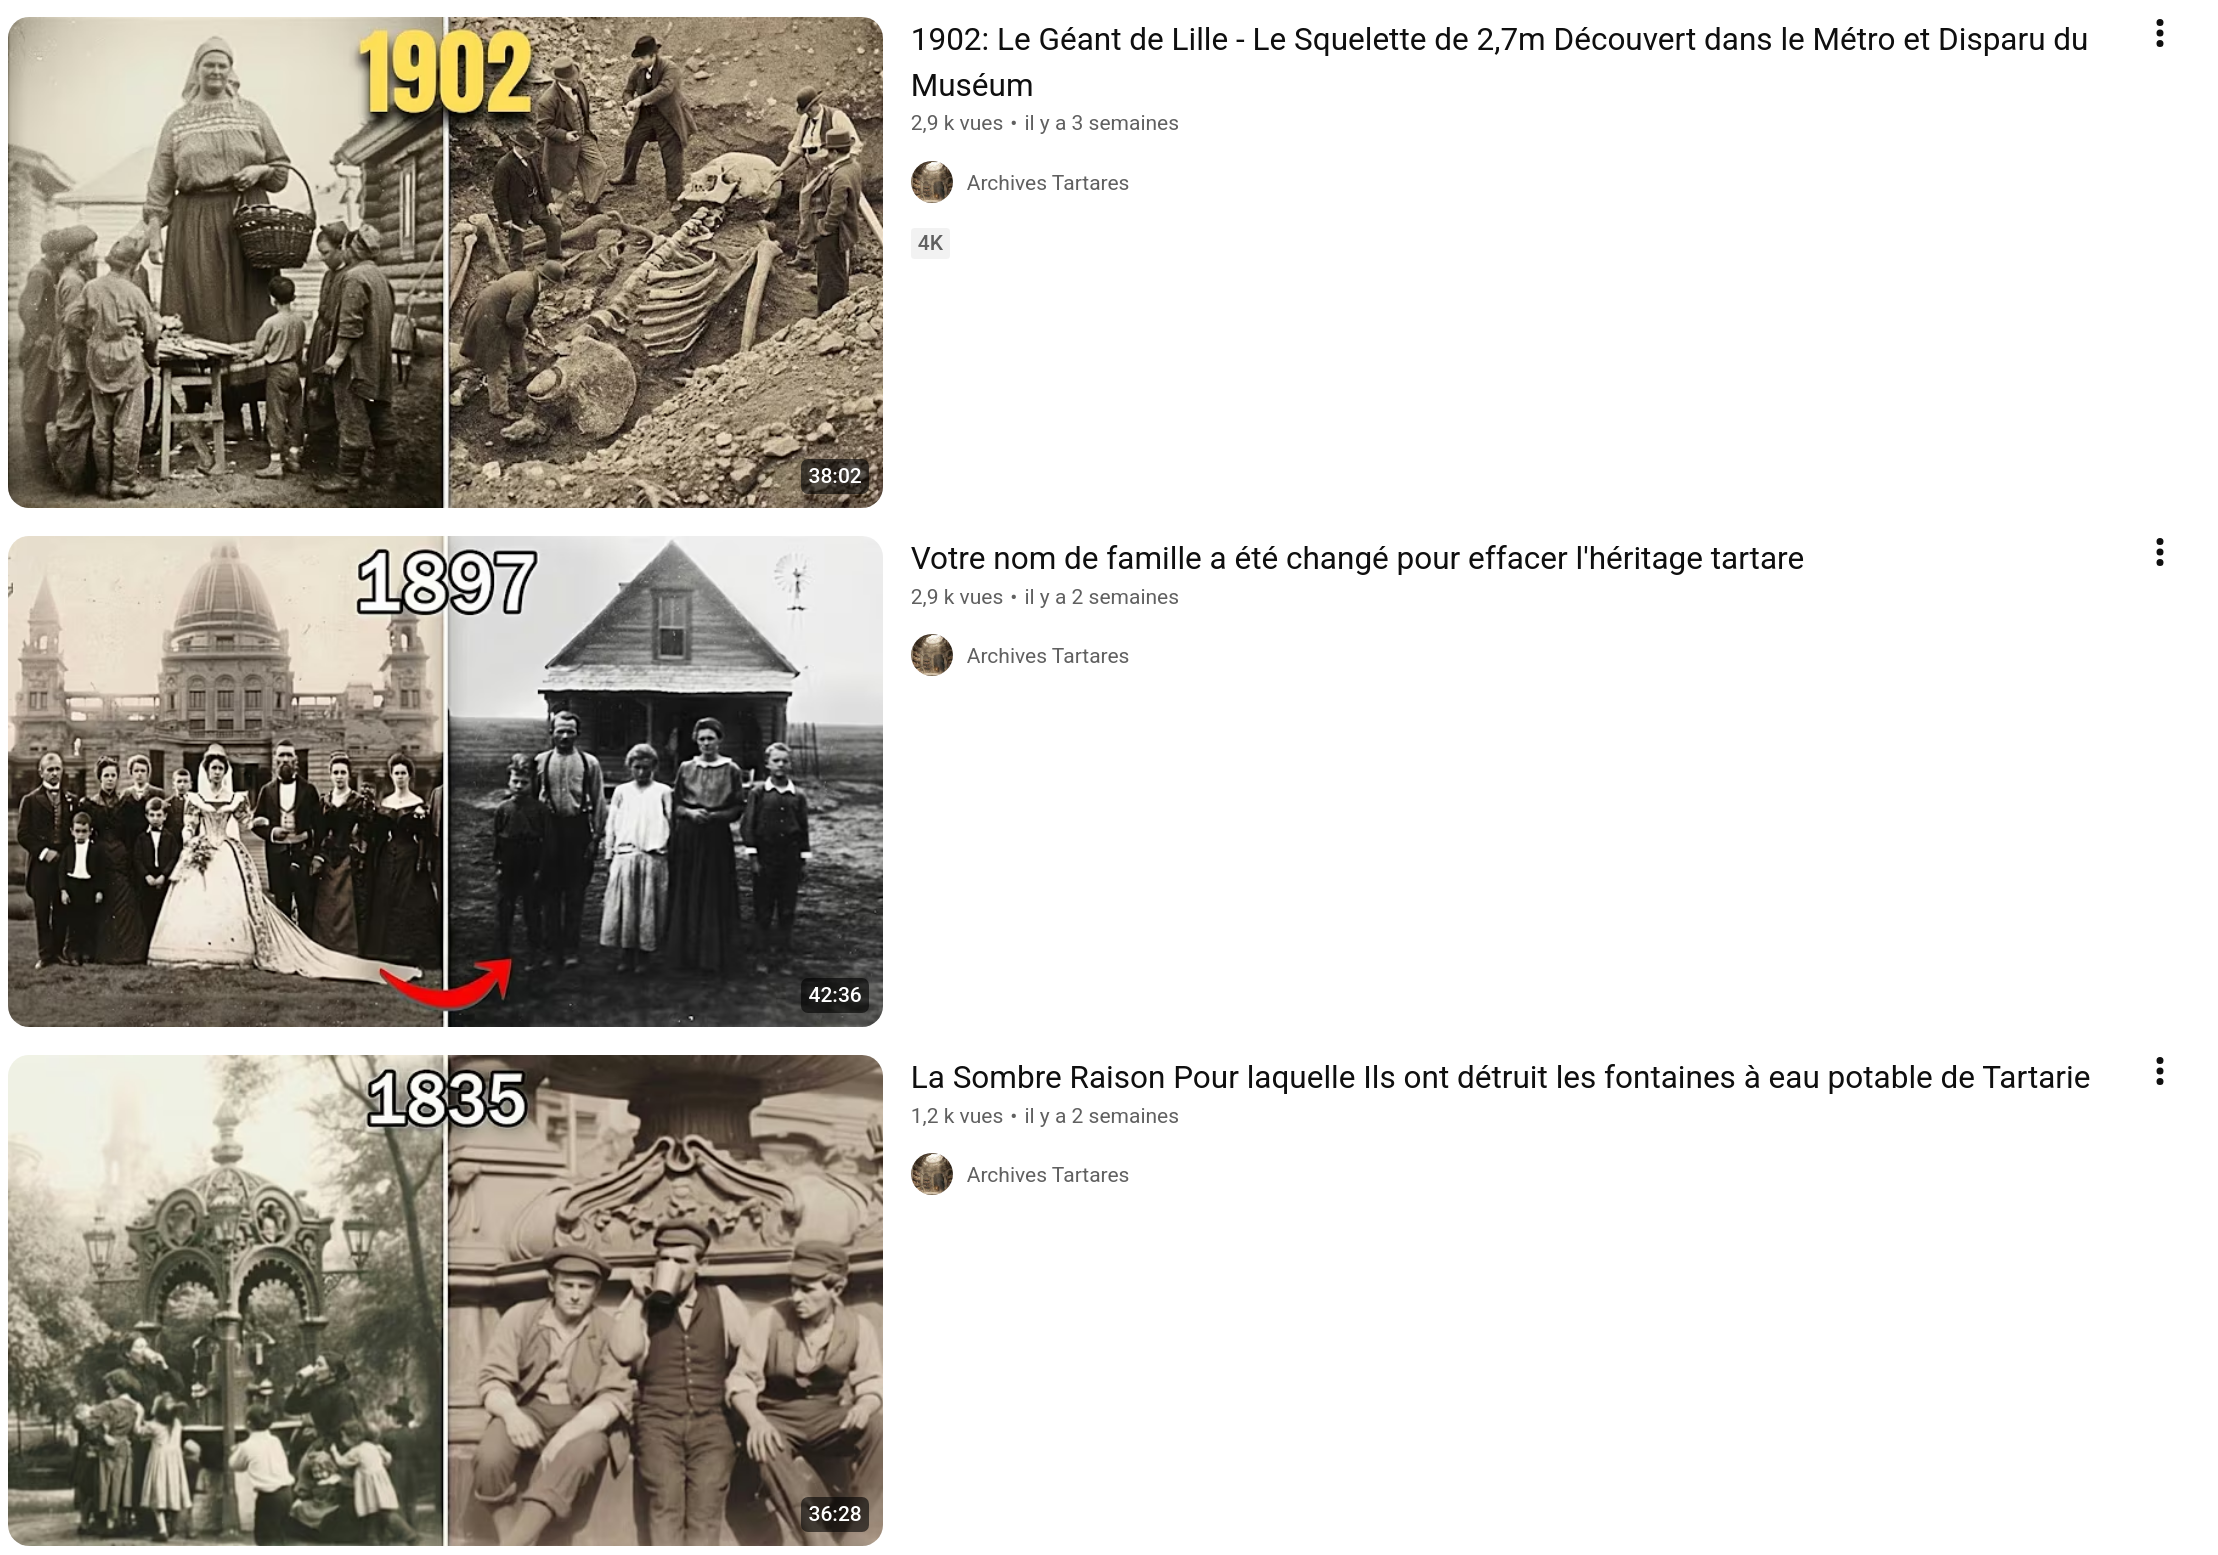Click the 38:02 duration badge
The height and width of the screenshot is (1555, 2218).
coord(834,476)
